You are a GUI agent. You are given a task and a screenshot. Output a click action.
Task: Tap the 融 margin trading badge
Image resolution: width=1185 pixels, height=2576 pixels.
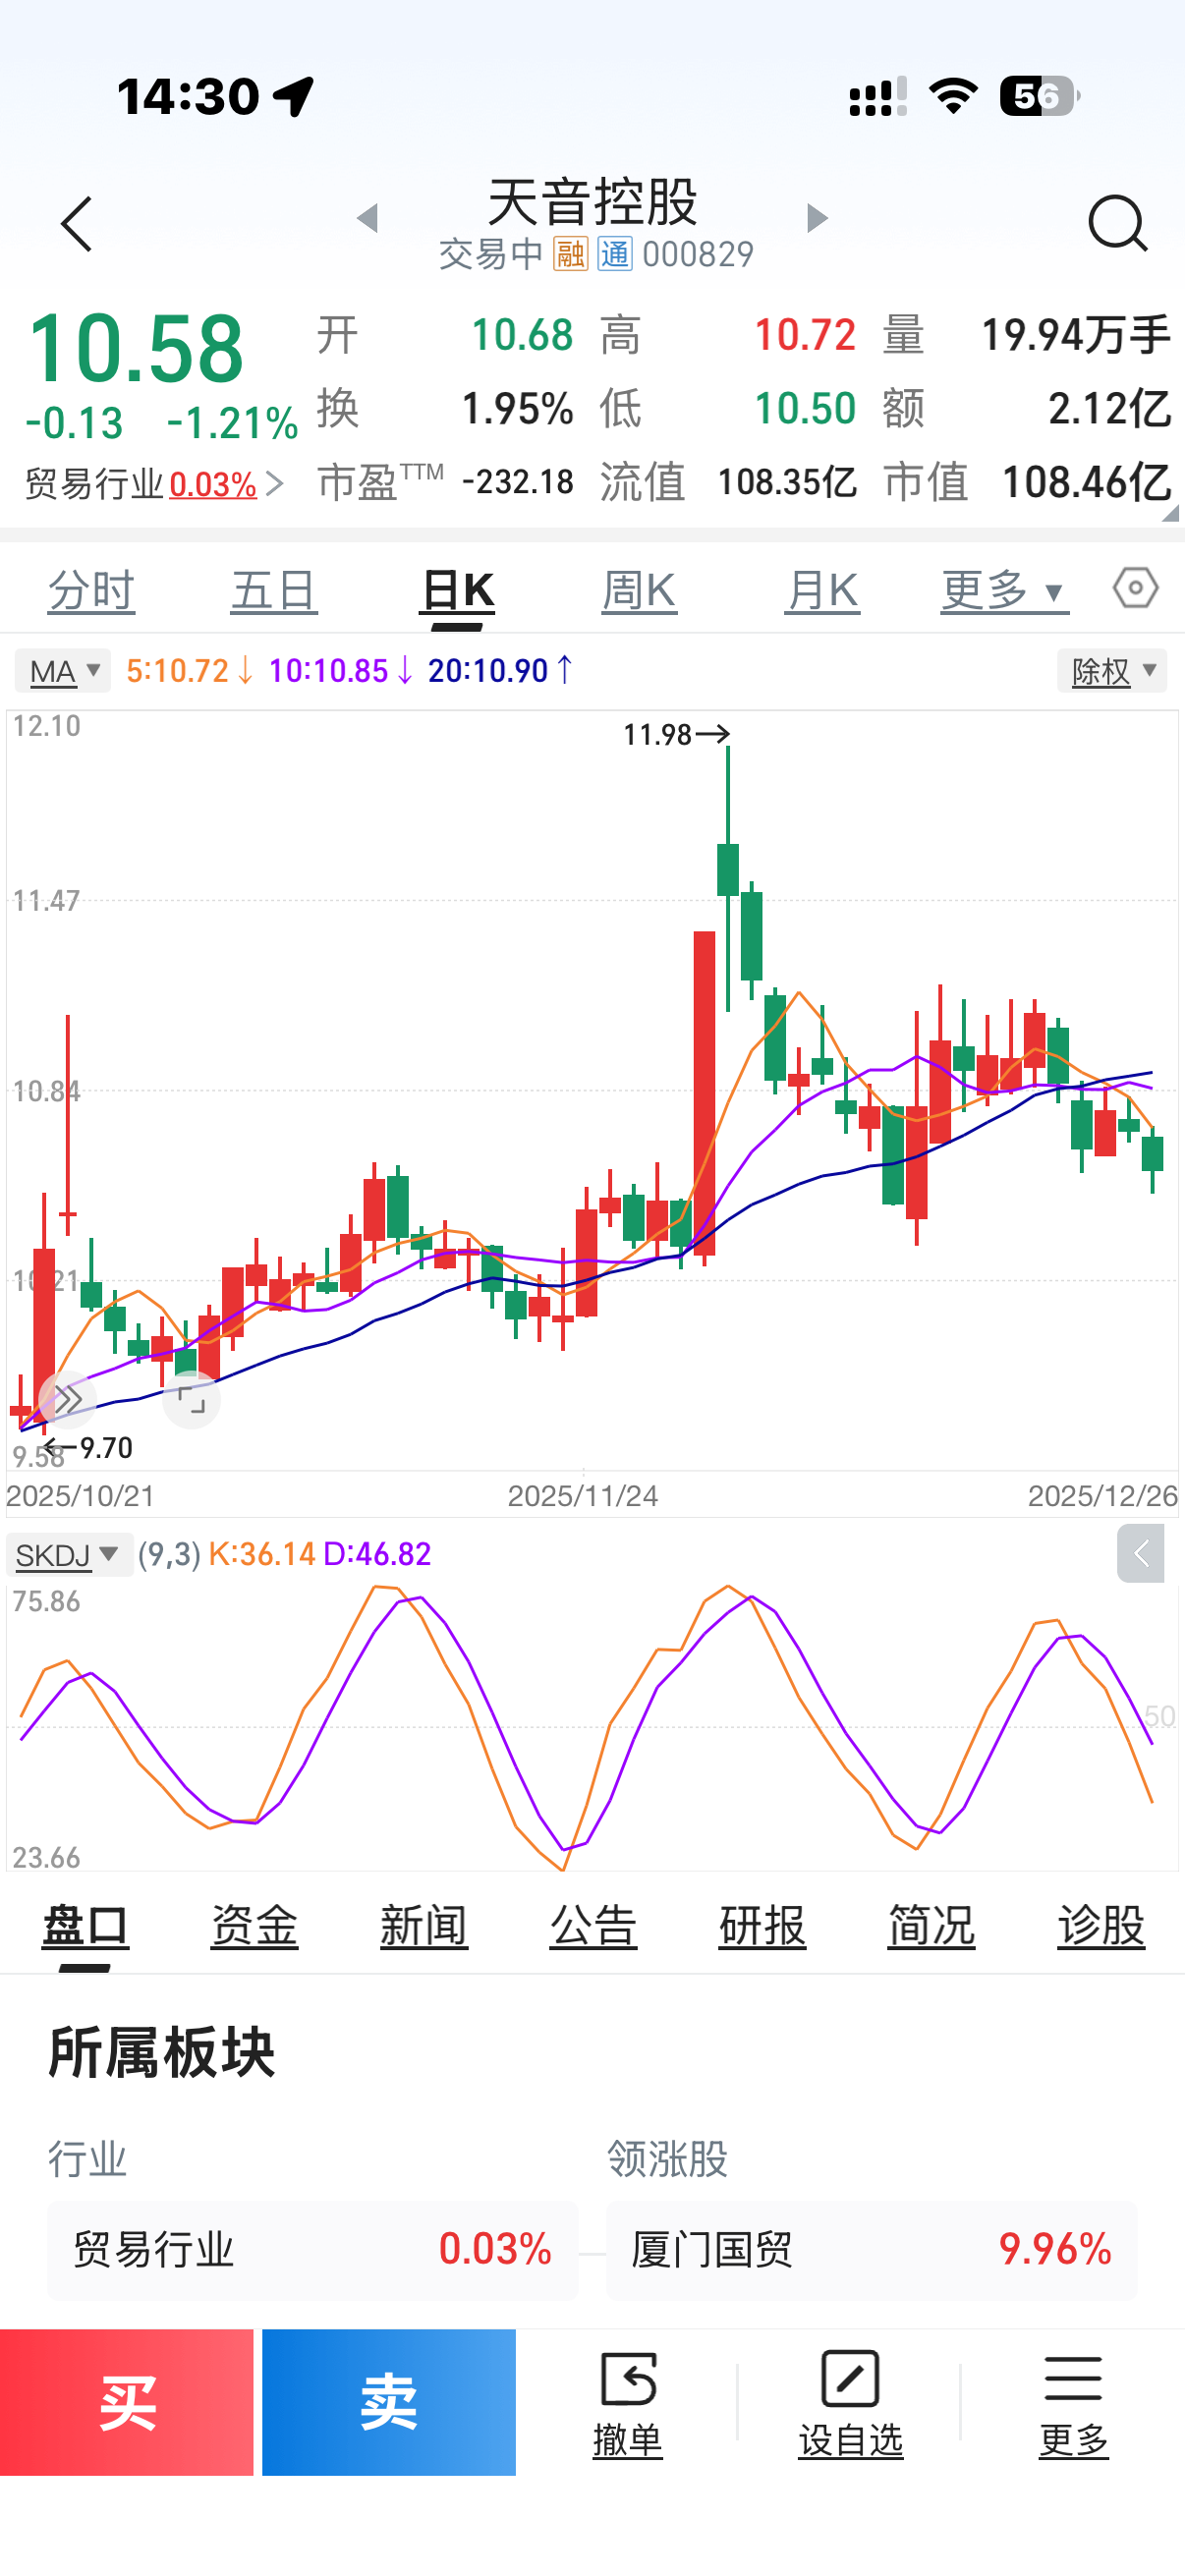coord(570,254)
